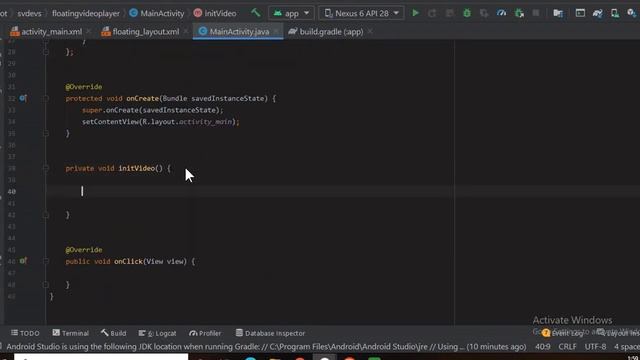Image resolution: width=640 pixels, height=360 pixels.
Task: Collapse the onClick method fold marker
Action: [x=46, y=261]
